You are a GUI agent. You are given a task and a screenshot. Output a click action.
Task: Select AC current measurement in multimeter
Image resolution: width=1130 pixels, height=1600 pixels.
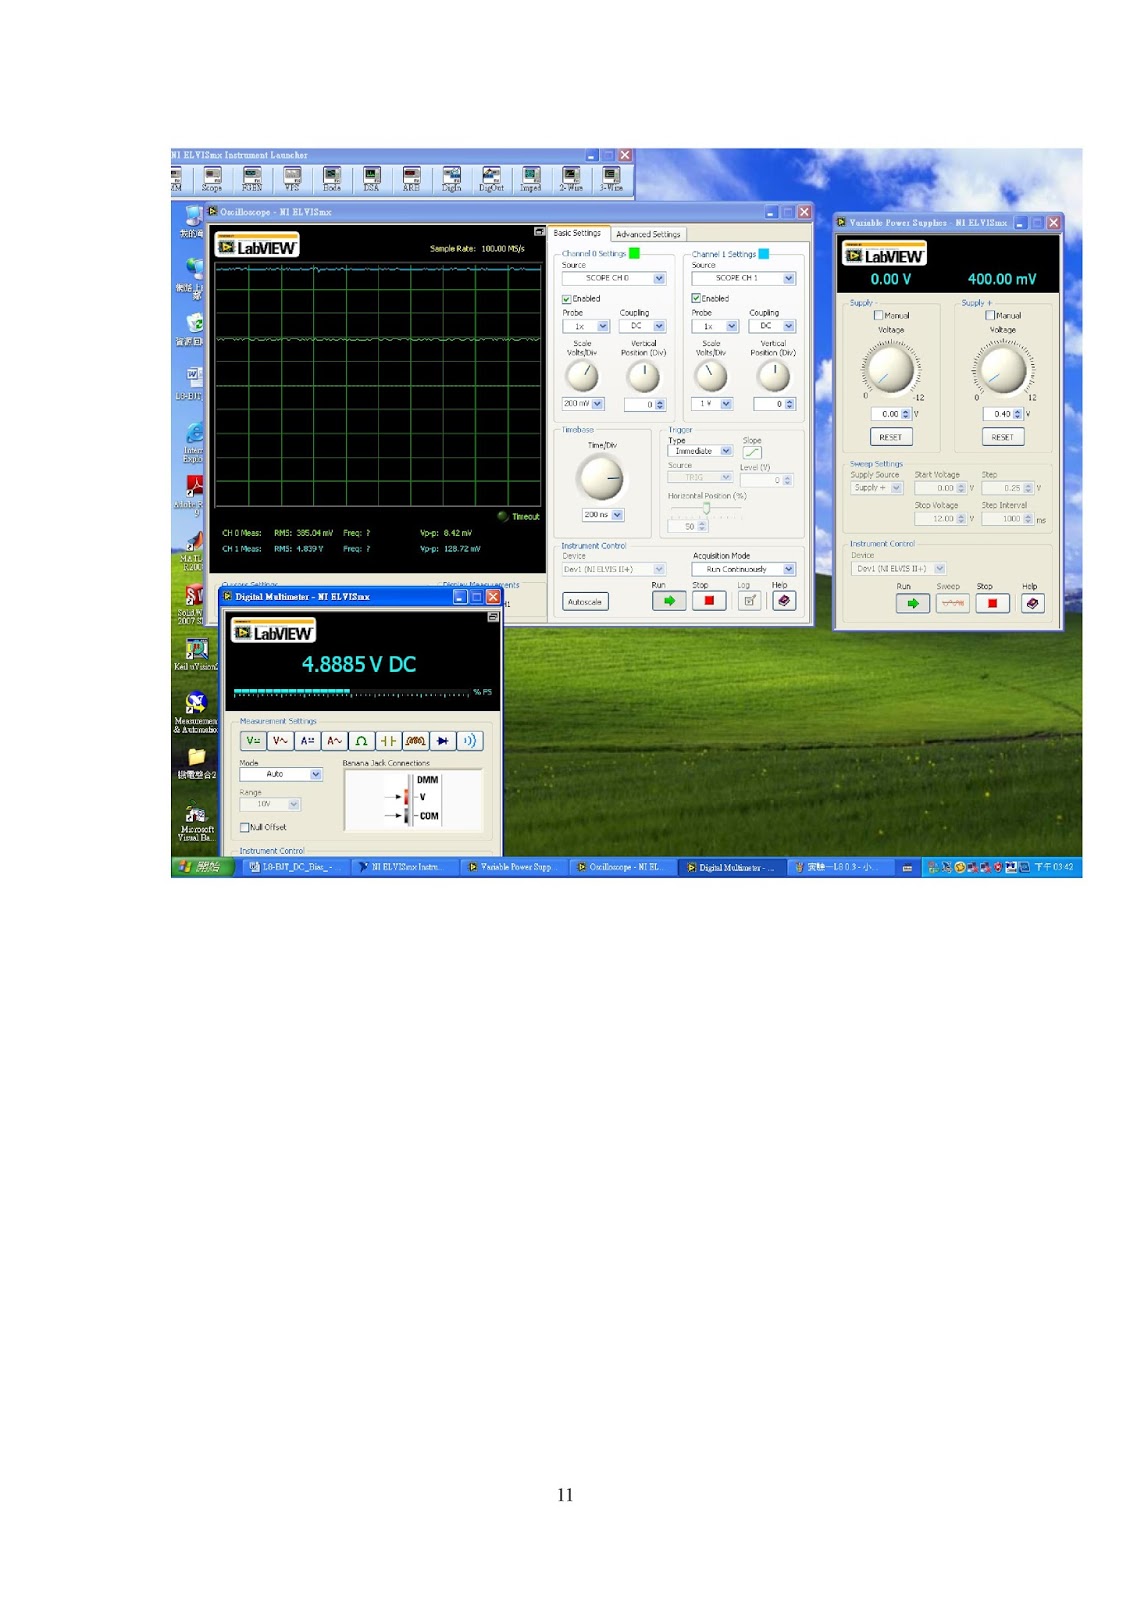pyautogui.click(x=334, y=741)
